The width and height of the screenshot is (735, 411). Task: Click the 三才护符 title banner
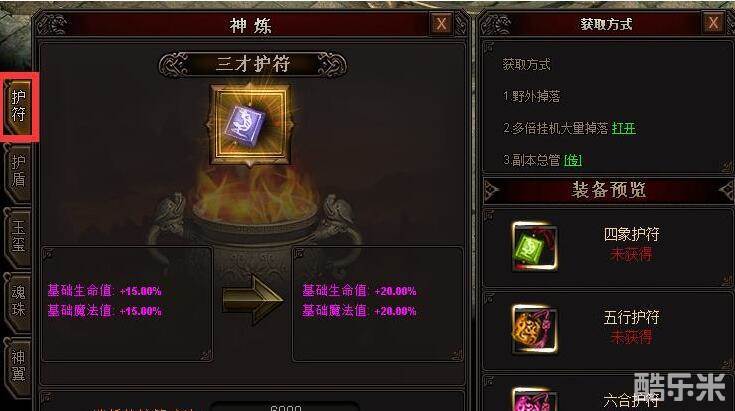(253, 64)
